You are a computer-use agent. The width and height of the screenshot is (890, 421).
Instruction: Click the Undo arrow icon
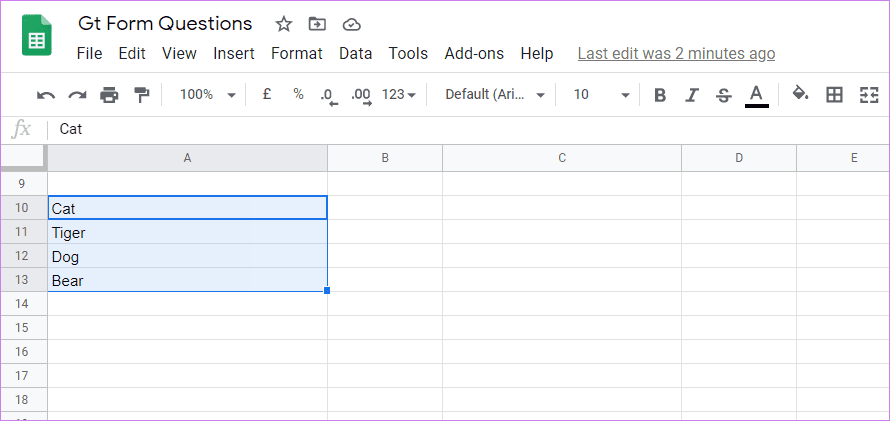click(45, 95)
